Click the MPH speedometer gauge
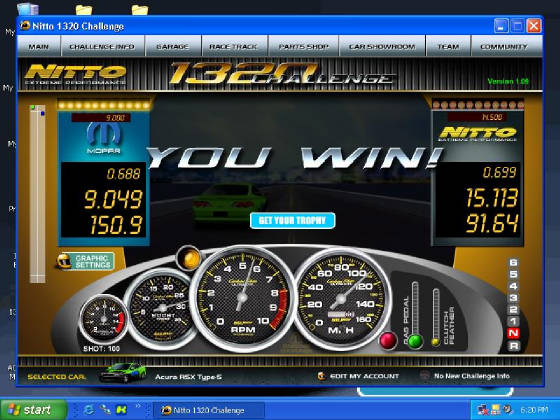The height and width of the screenshot is (420, 560). pos(341,299)
